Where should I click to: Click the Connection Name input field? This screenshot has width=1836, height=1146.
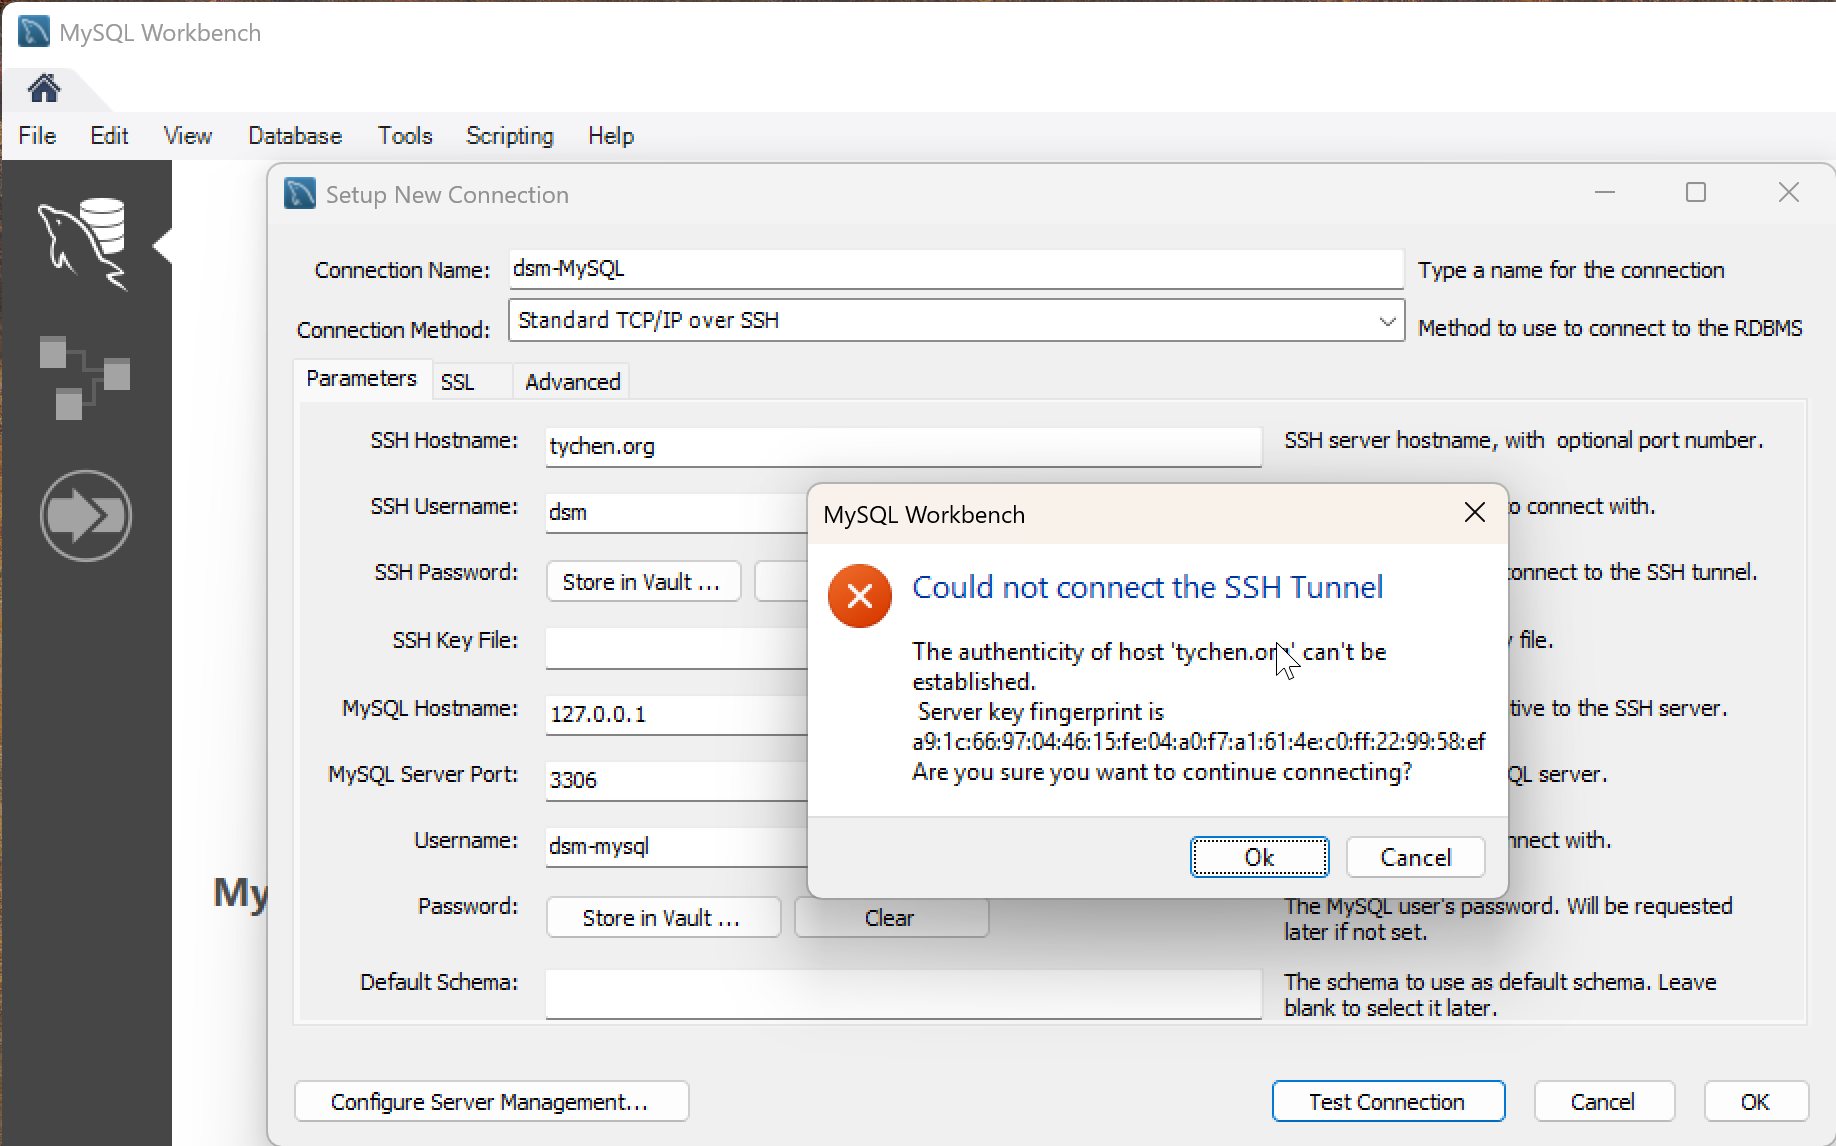955,269
